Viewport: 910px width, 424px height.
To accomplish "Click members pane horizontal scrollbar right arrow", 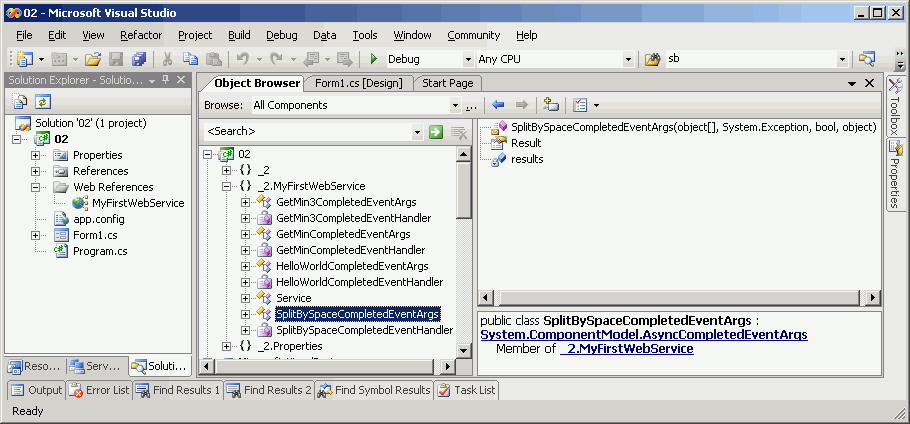I will click(873, 298).
